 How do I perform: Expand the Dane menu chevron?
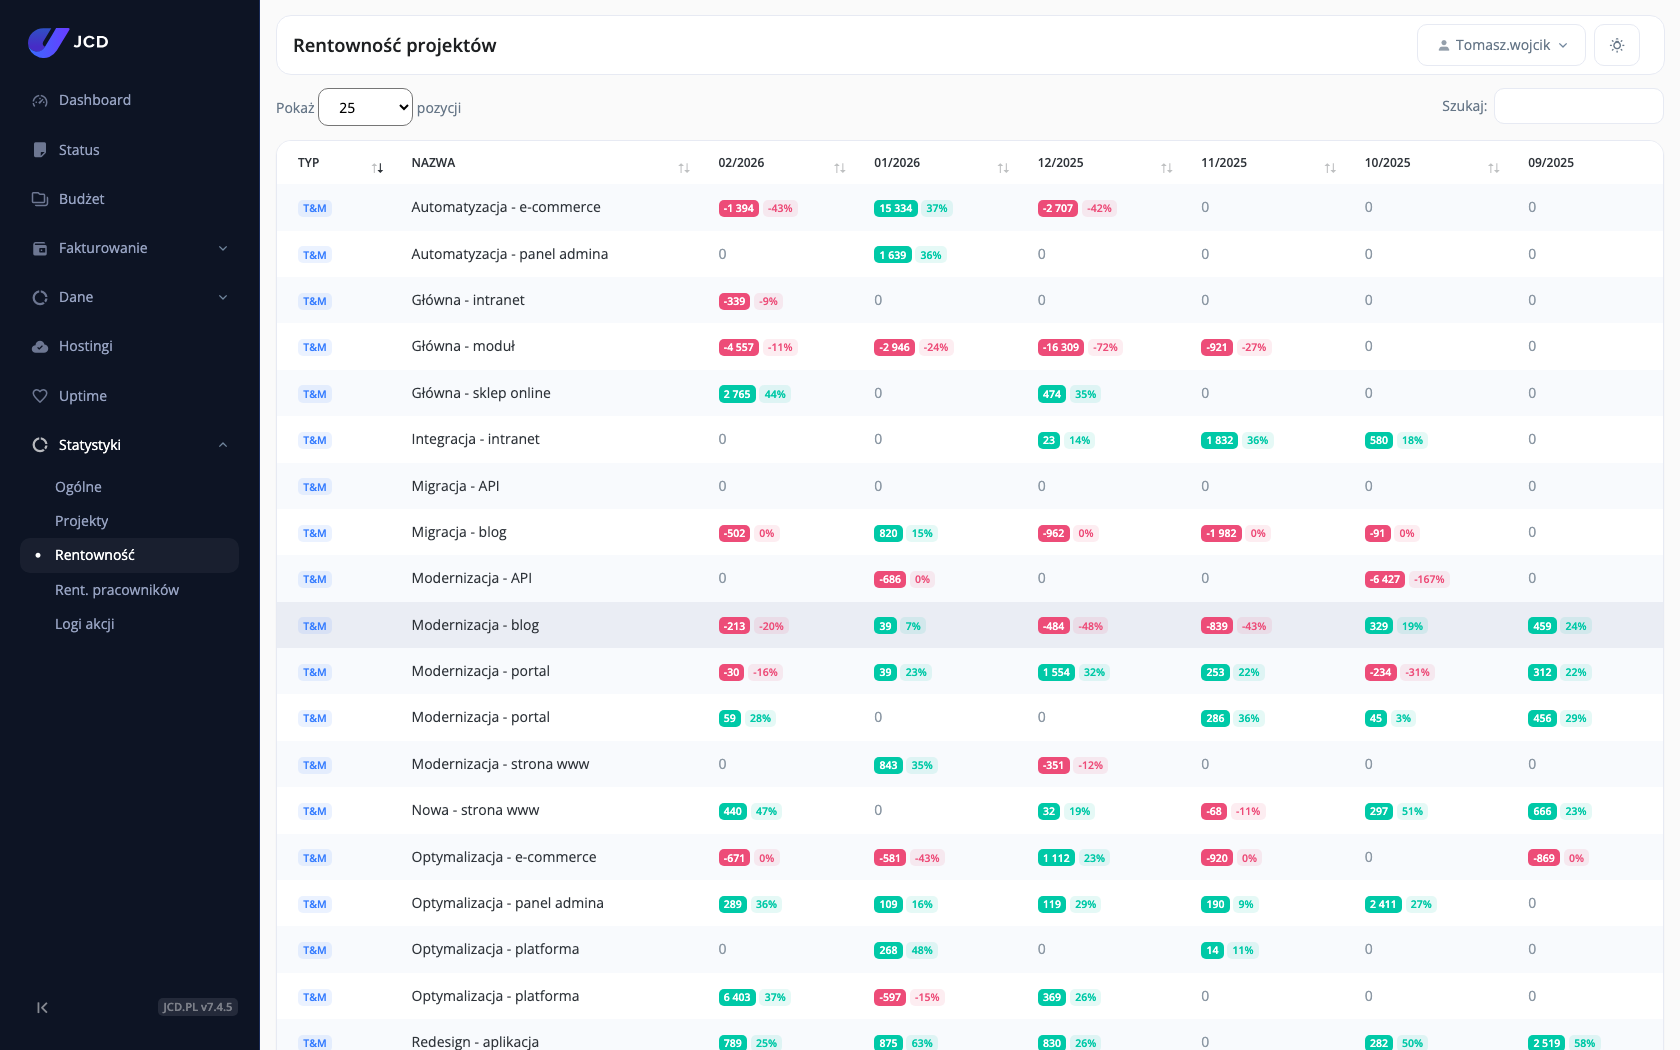click(x=223, y=297)
